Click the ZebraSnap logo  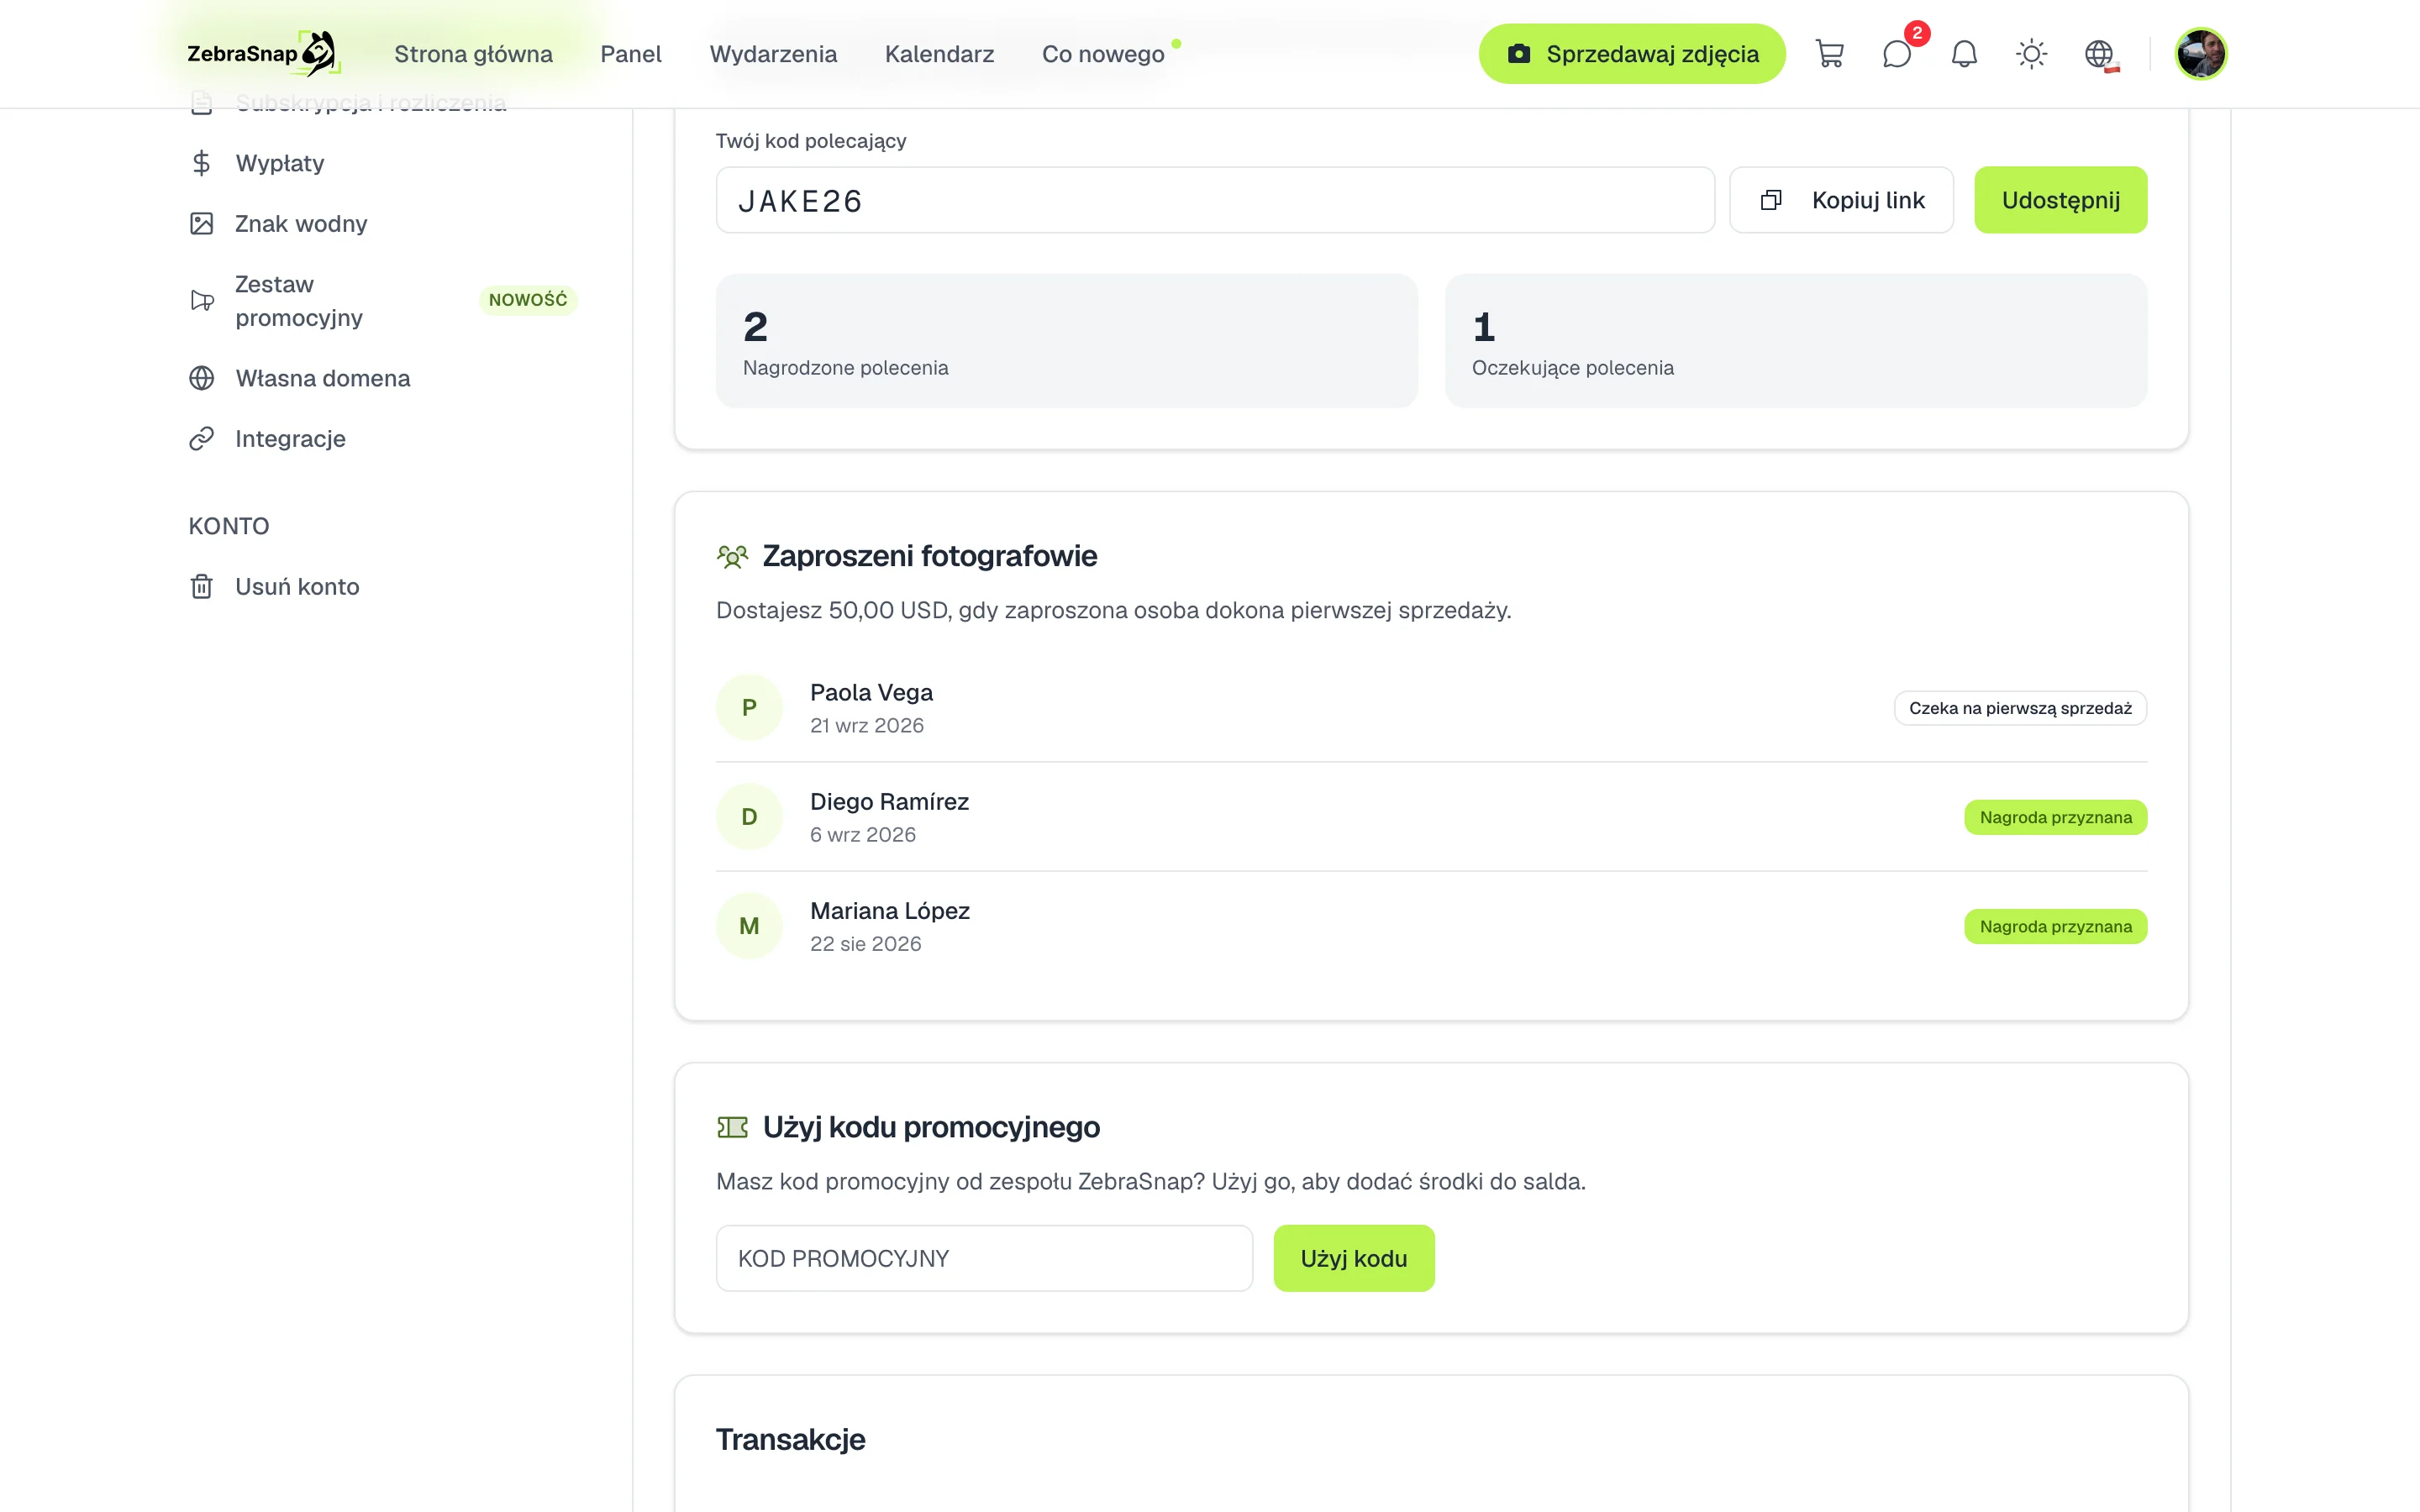pyautogui.click(x=263, y=54)
